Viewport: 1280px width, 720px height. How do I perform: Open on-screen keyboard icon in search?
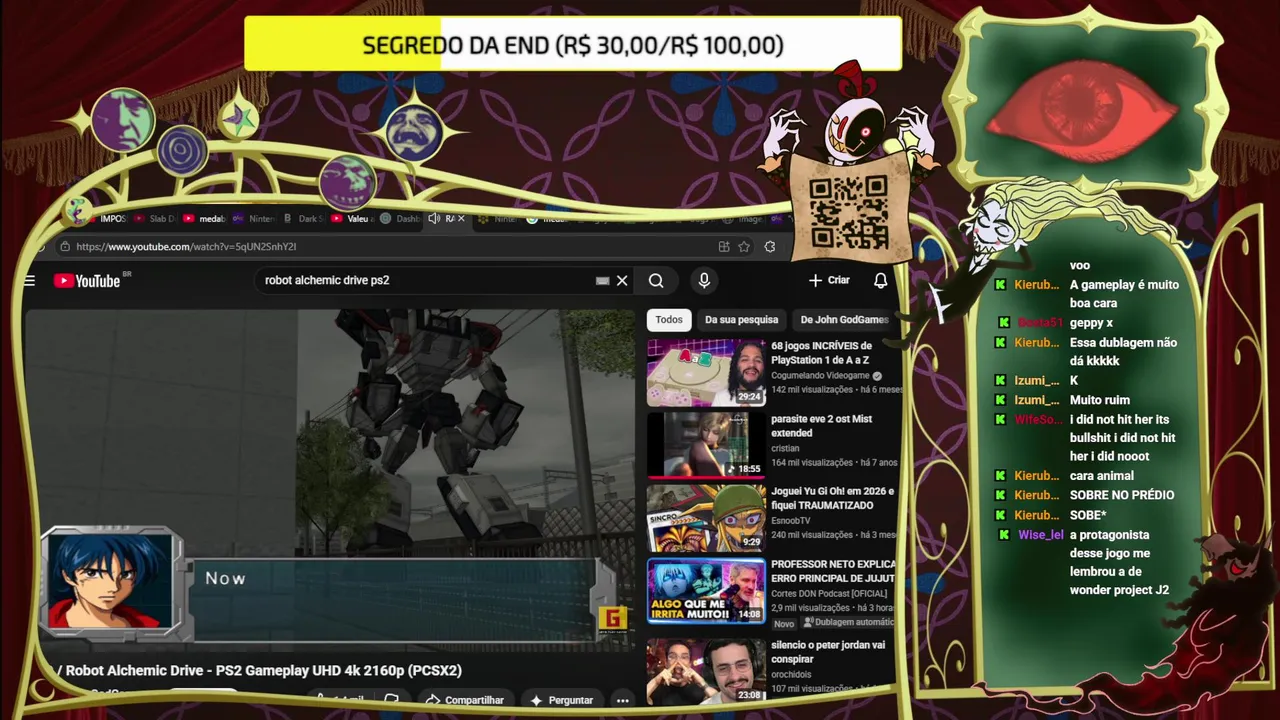[x=602, y=281]
